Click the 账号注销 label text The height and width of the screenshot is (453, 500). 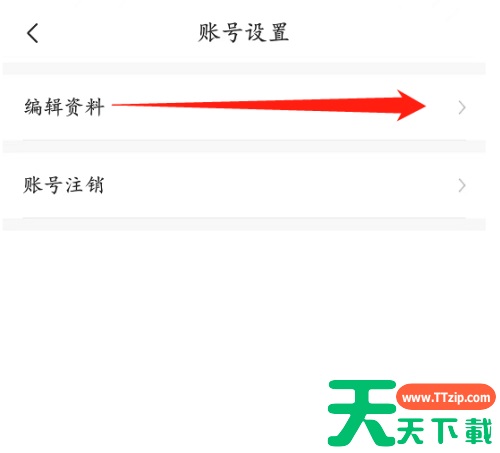coord(63,185)
